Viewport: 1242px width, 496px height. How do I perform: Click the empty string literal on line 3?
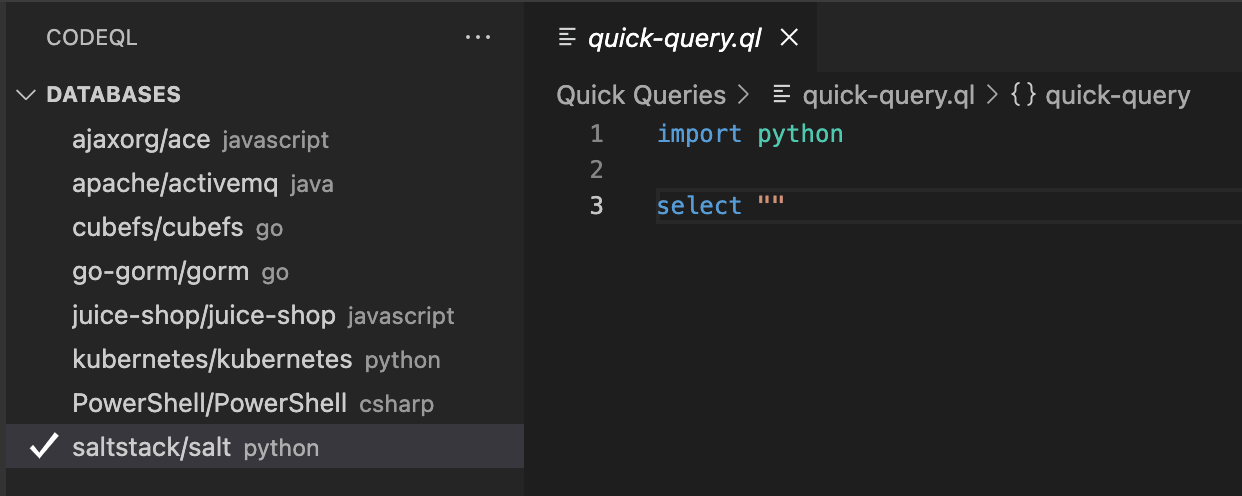[x=771, y=203]
